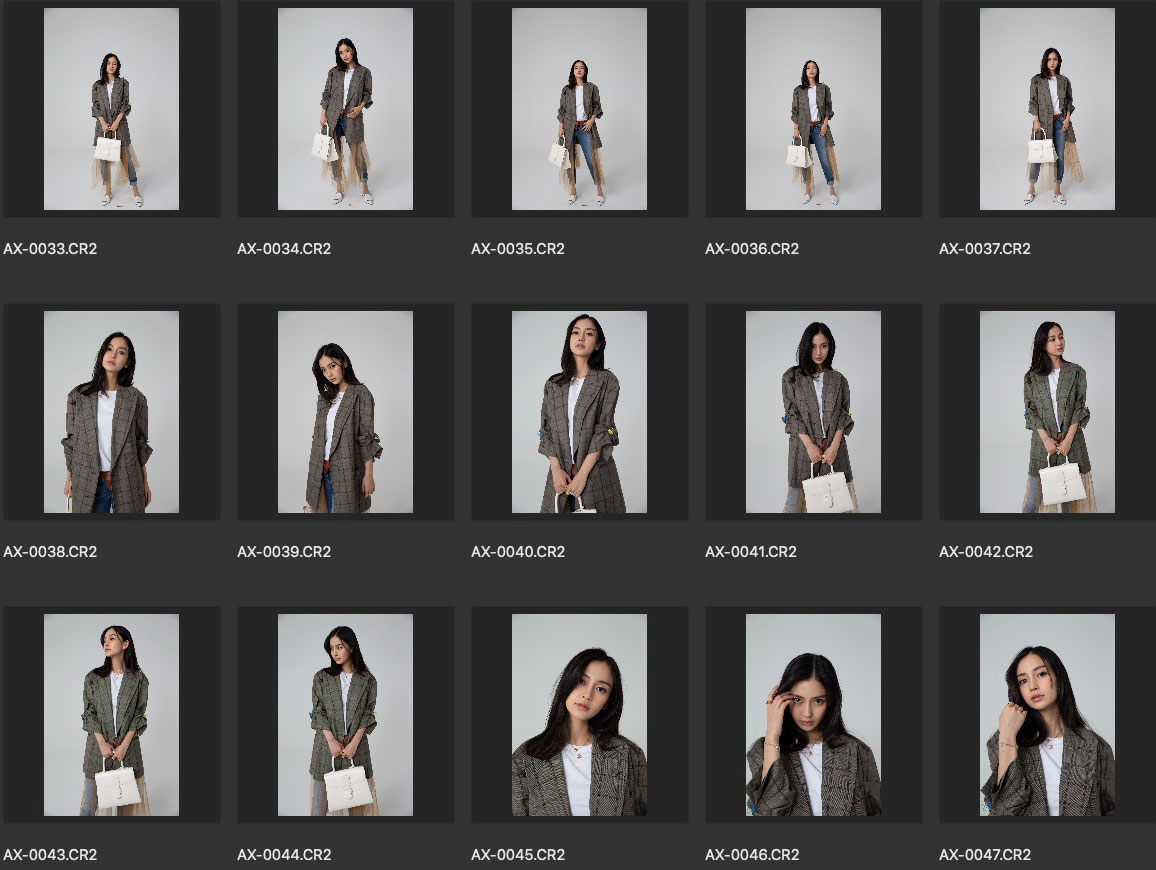
Task: Click the AX-0039.CR2 photo thumbnail
Action: coord(345,412)
